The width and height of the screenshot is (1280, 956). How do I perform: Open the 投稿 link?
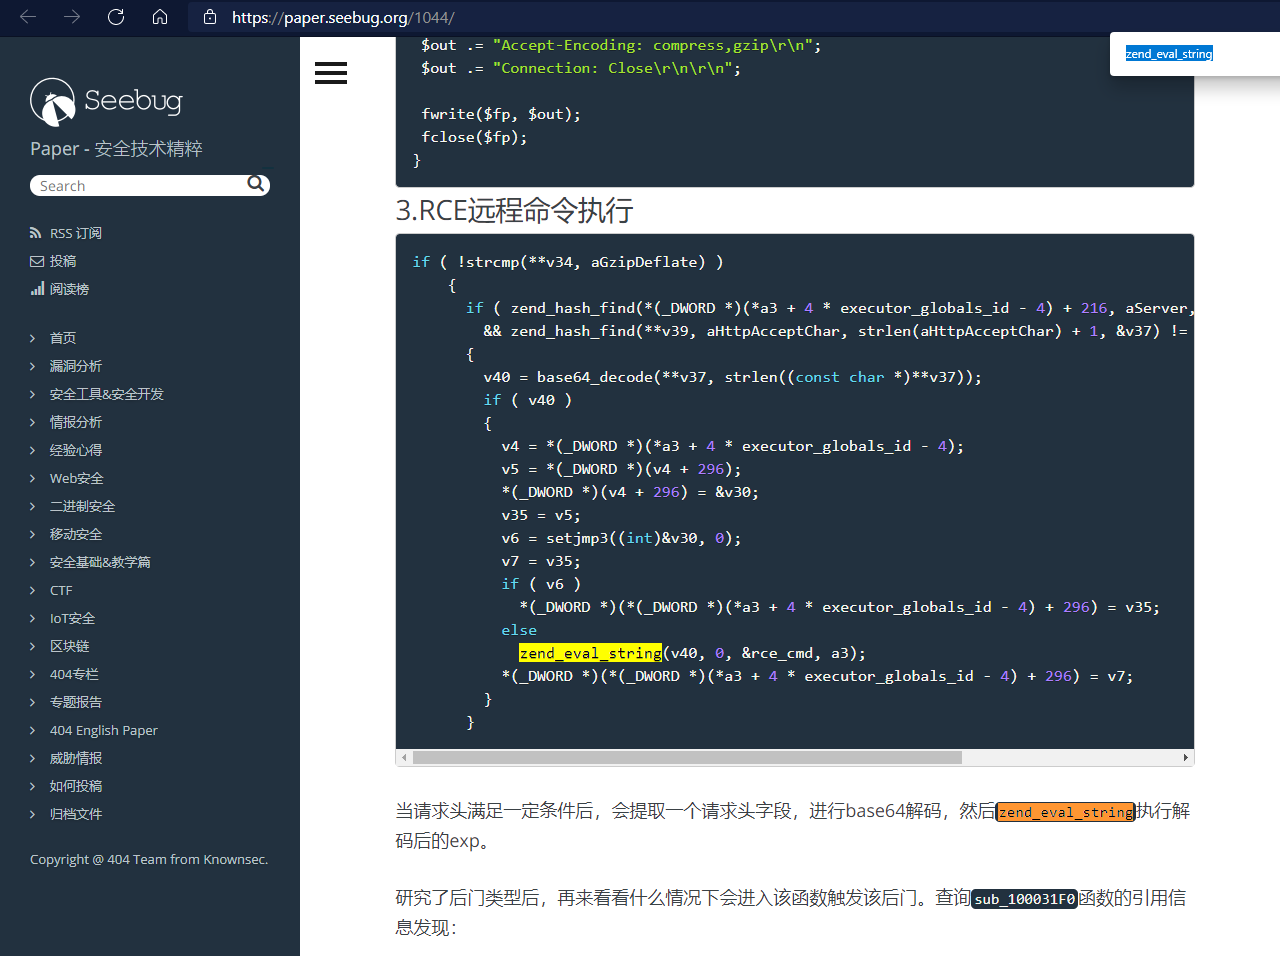click(x=63, y=261)
